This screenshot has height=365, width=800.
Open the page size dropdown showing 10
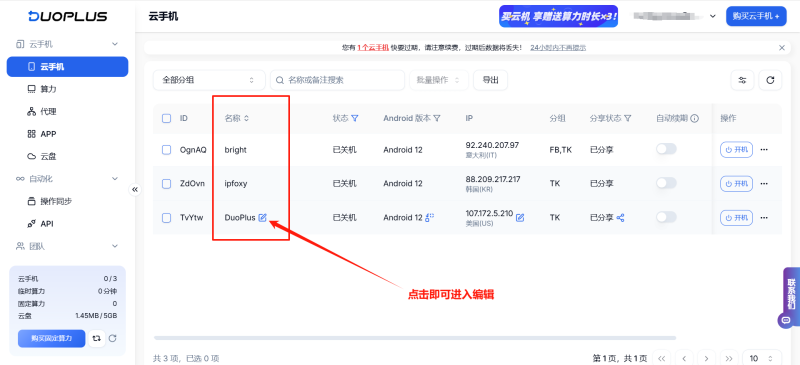click(x=762, y=358)
